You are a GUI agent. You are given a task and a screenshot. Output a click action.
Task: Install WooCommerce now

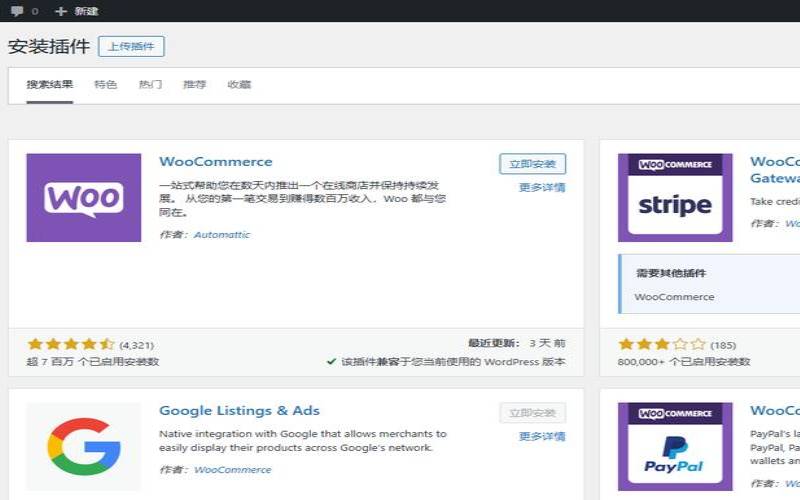tap(532, 164)
